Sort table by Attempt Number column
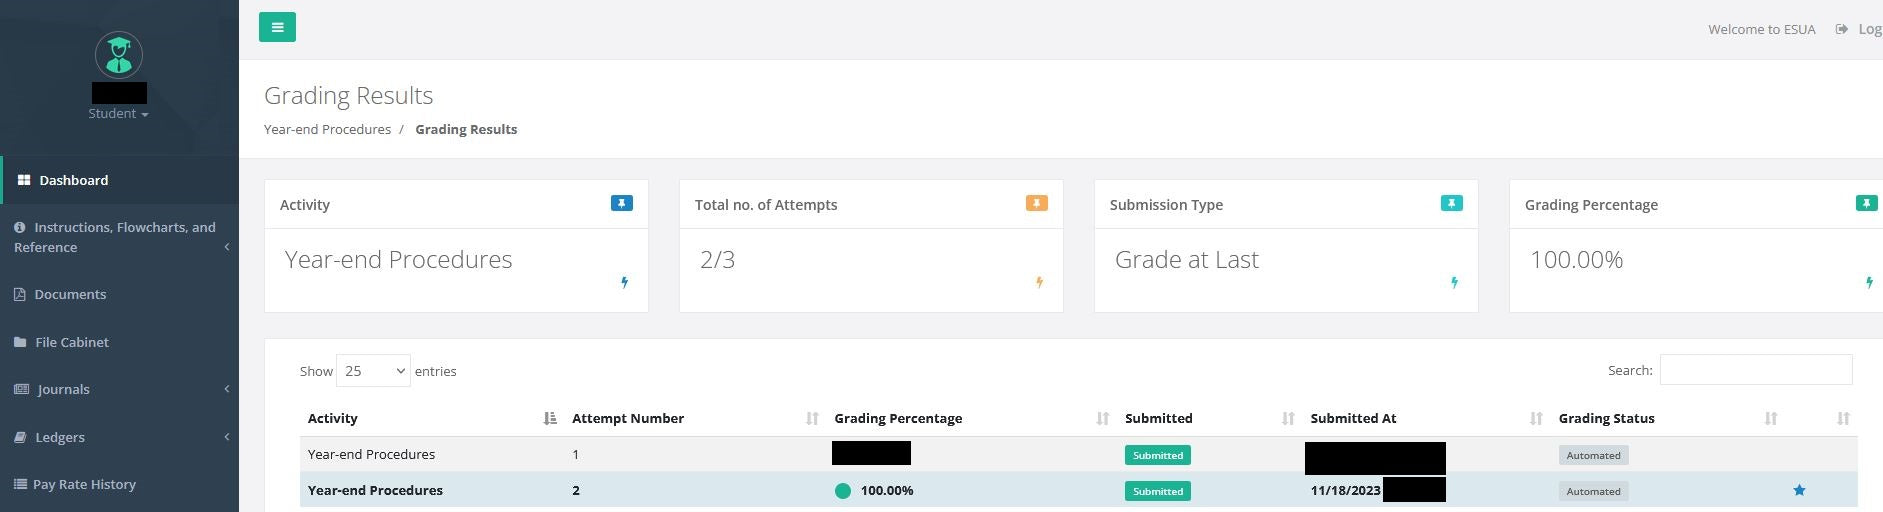Viewport: 1883px width, 512px height. (628, 418)
